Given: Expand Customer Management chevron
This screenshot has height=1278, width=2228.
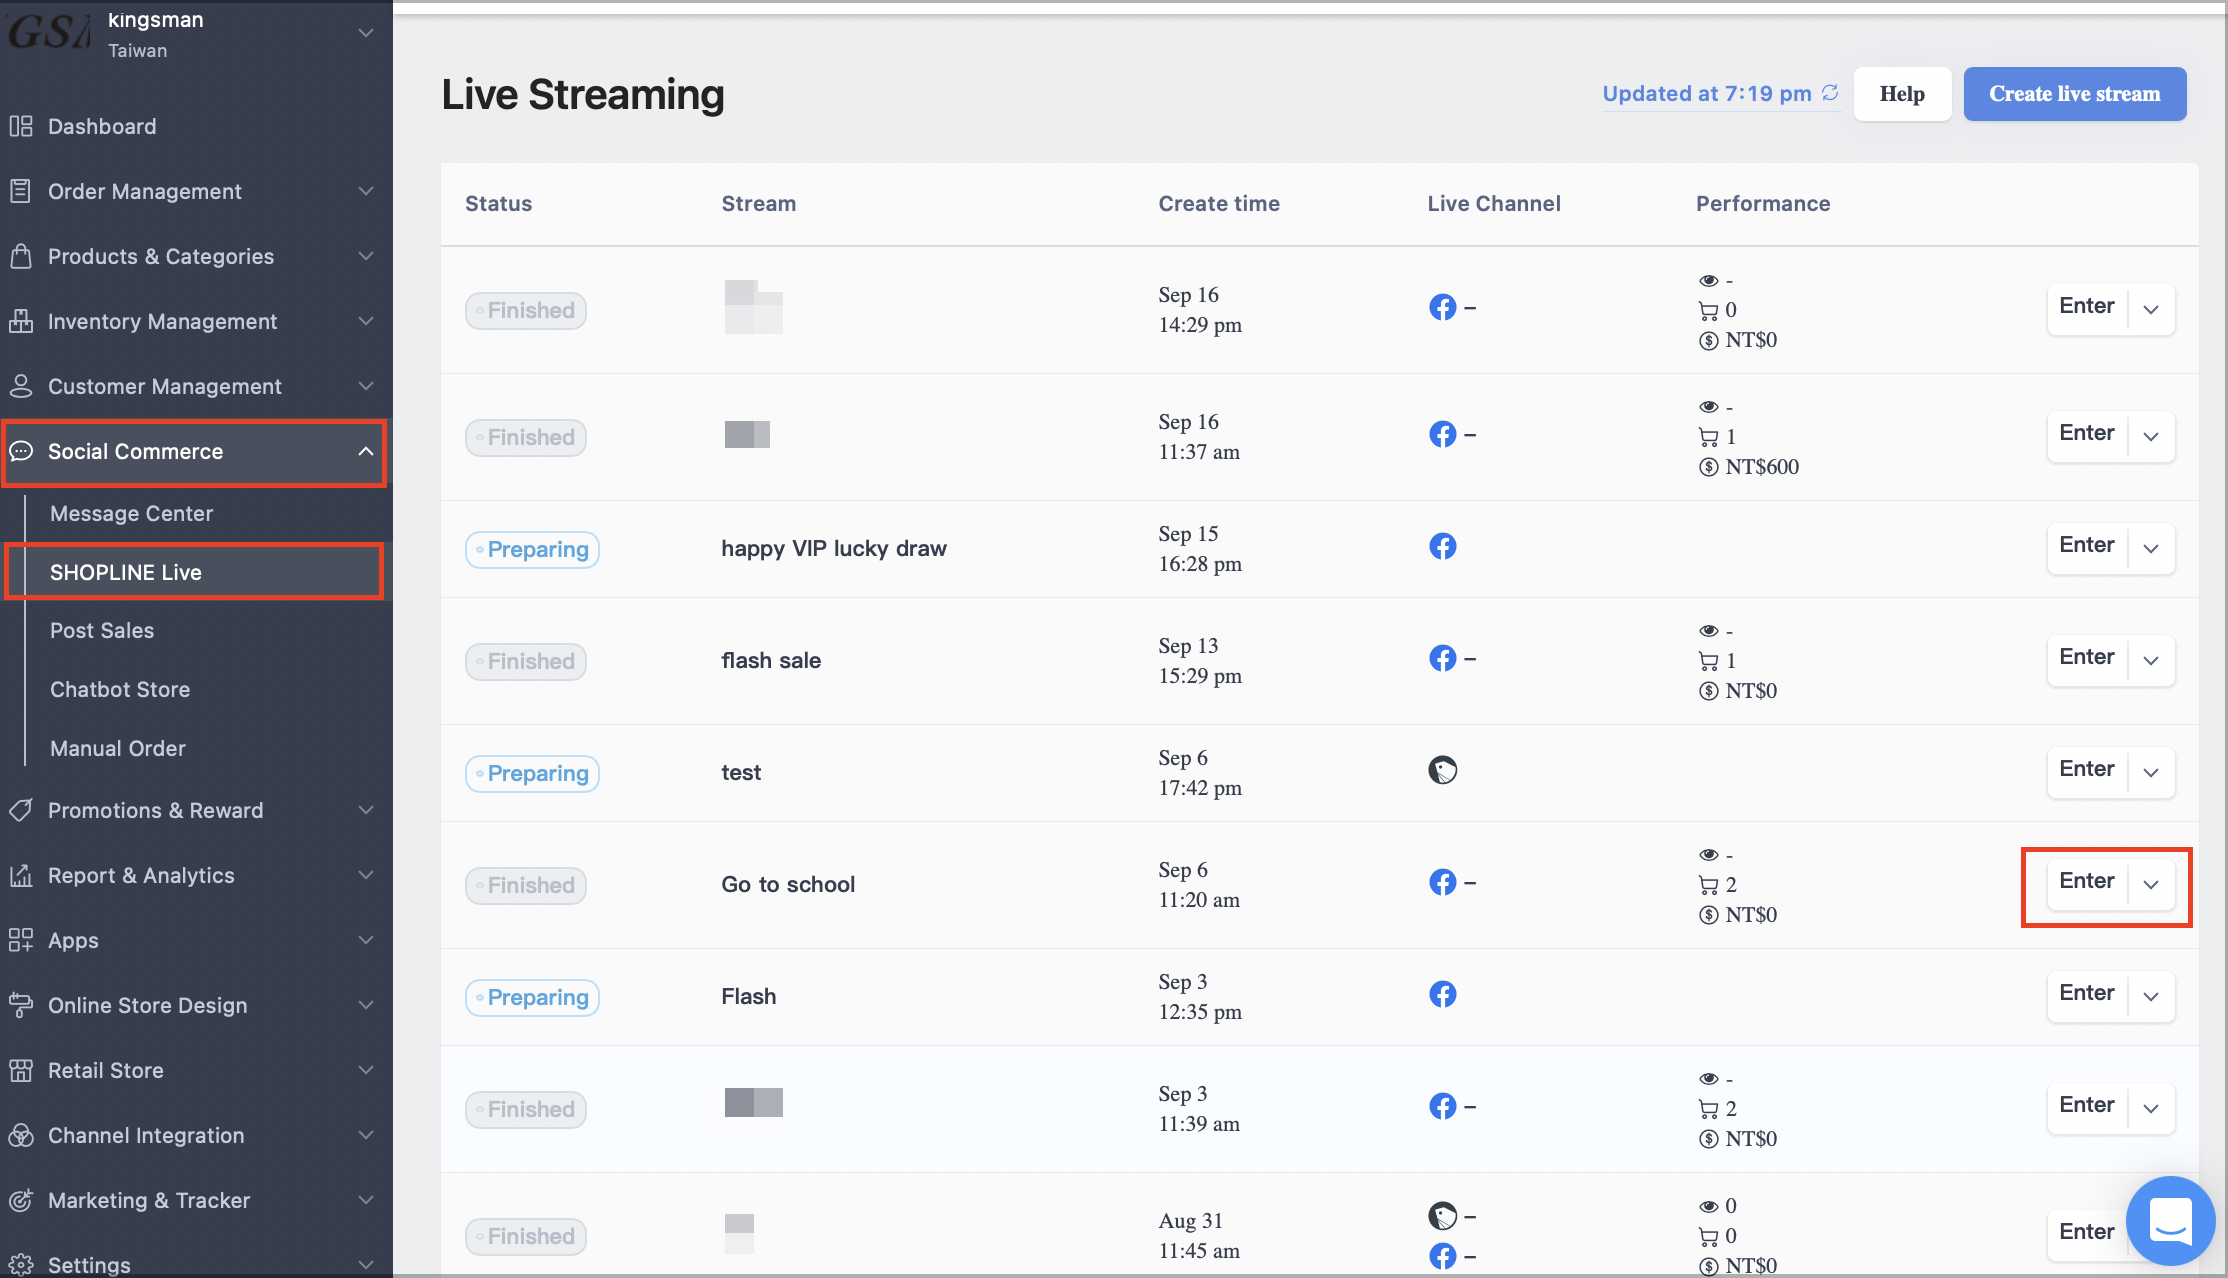Looking at the screenshot, I should 366,386.
